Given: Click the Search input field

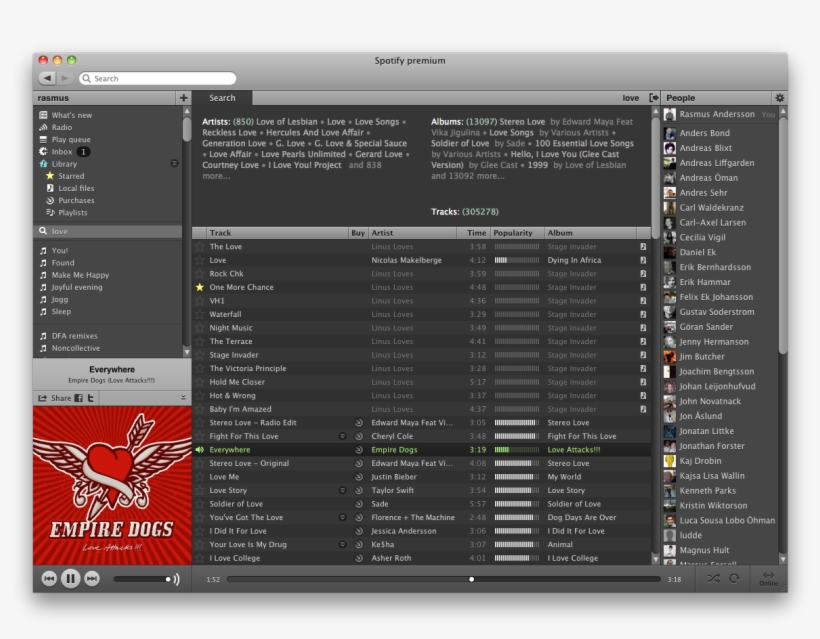Looking at the screenshot, I should [157, 78].
